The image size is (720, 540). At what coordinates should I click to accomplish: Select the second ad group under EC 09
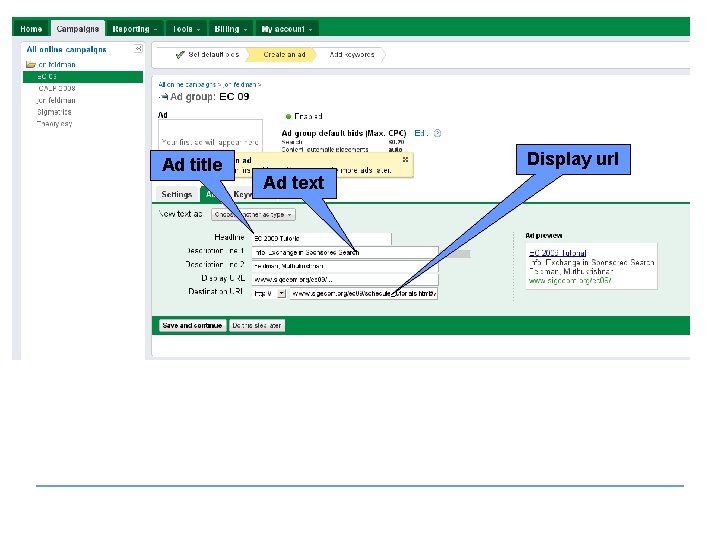point(56,88)
